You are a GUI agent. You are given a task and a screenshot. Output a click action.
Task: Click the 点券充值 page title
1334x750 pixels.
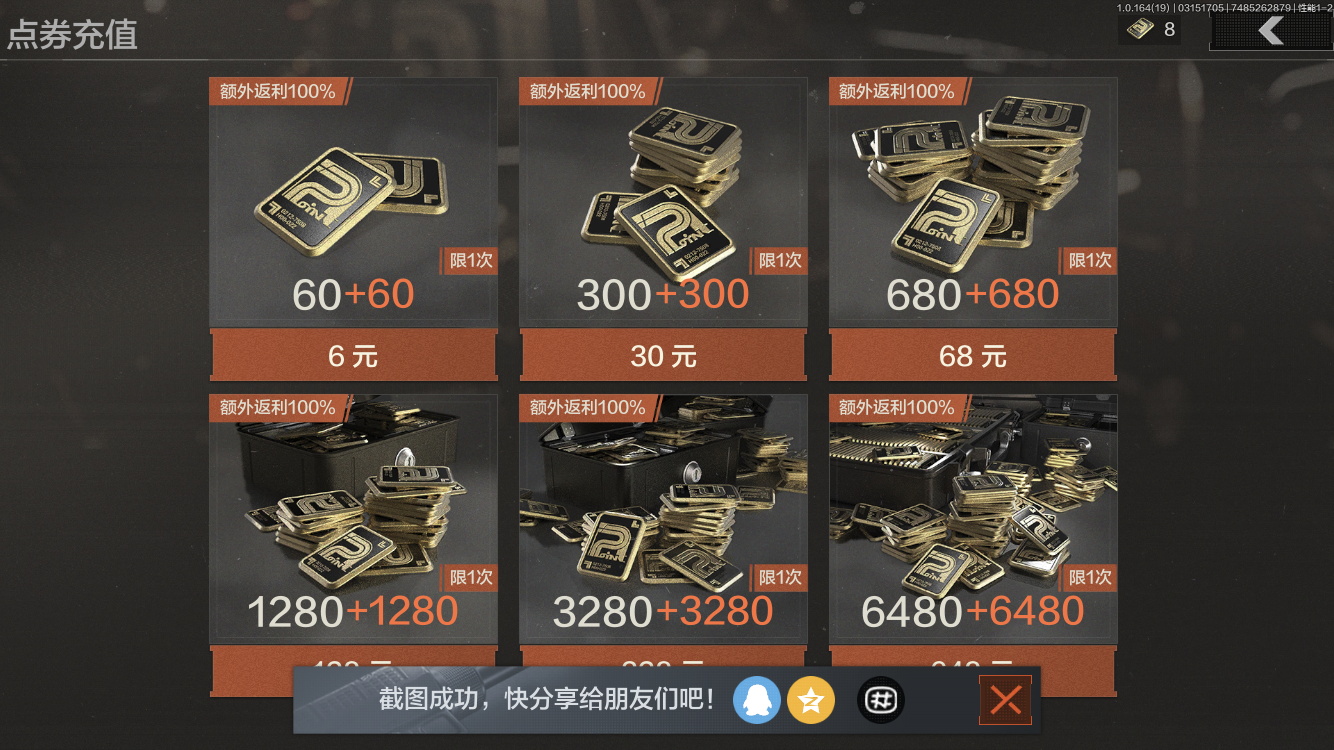coord(72,35)
